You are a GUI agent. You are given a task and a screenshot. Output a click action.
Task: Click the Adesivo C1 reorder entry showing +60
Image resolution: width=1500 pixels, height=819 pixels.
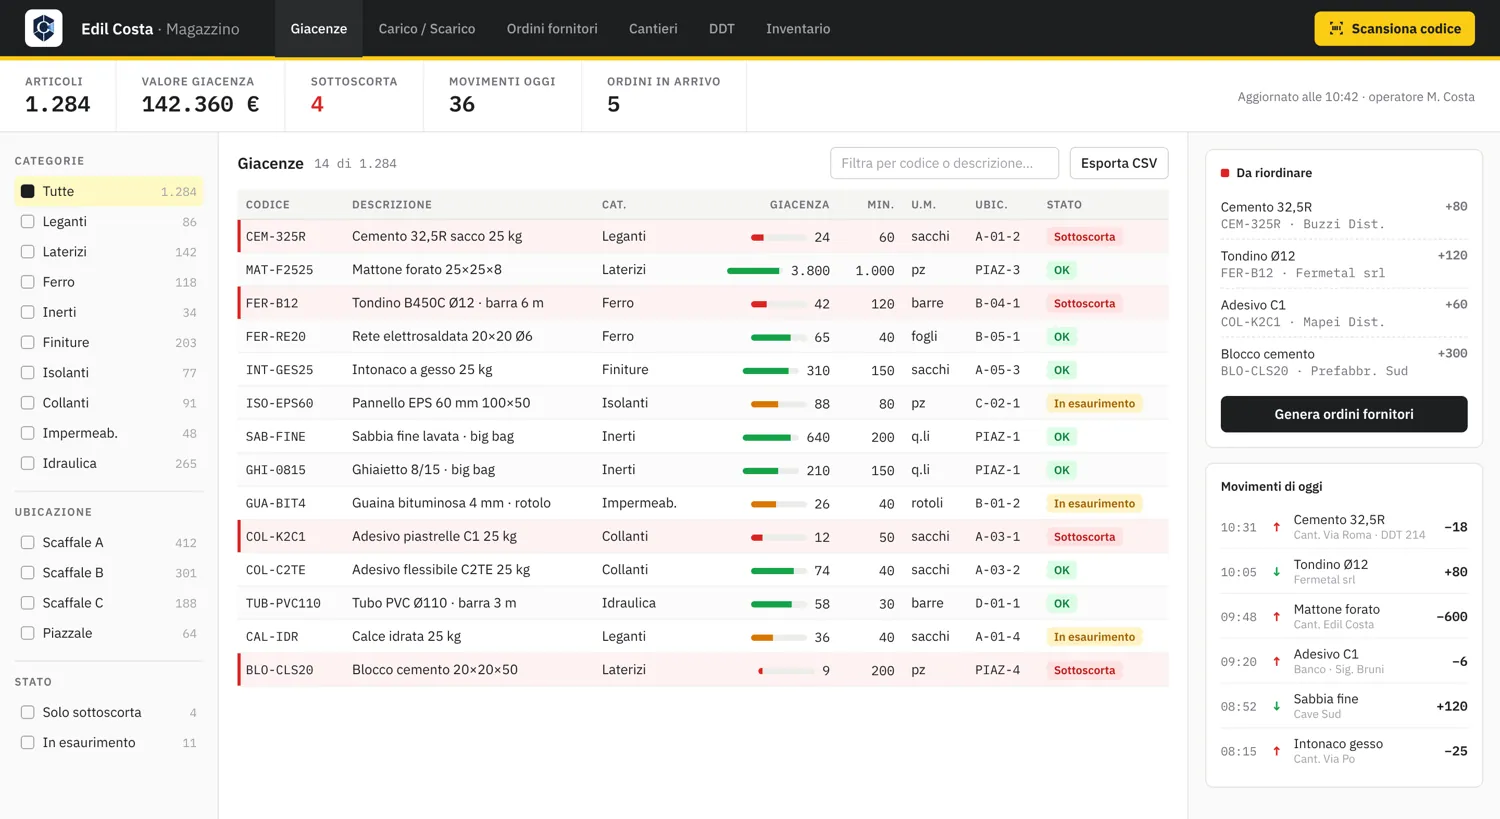1344,313
